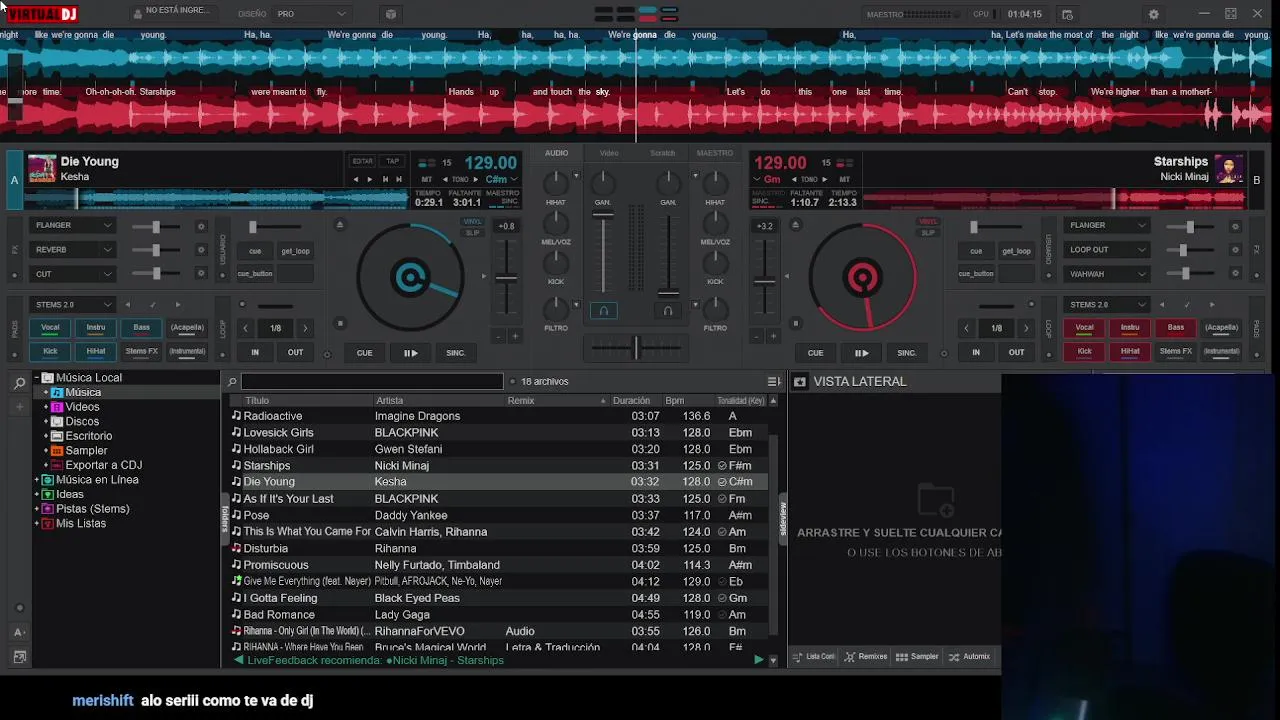1280x720 pixels.
Task: Open the Remixes tab in the sideview
Action: click(x=865, y=657)
